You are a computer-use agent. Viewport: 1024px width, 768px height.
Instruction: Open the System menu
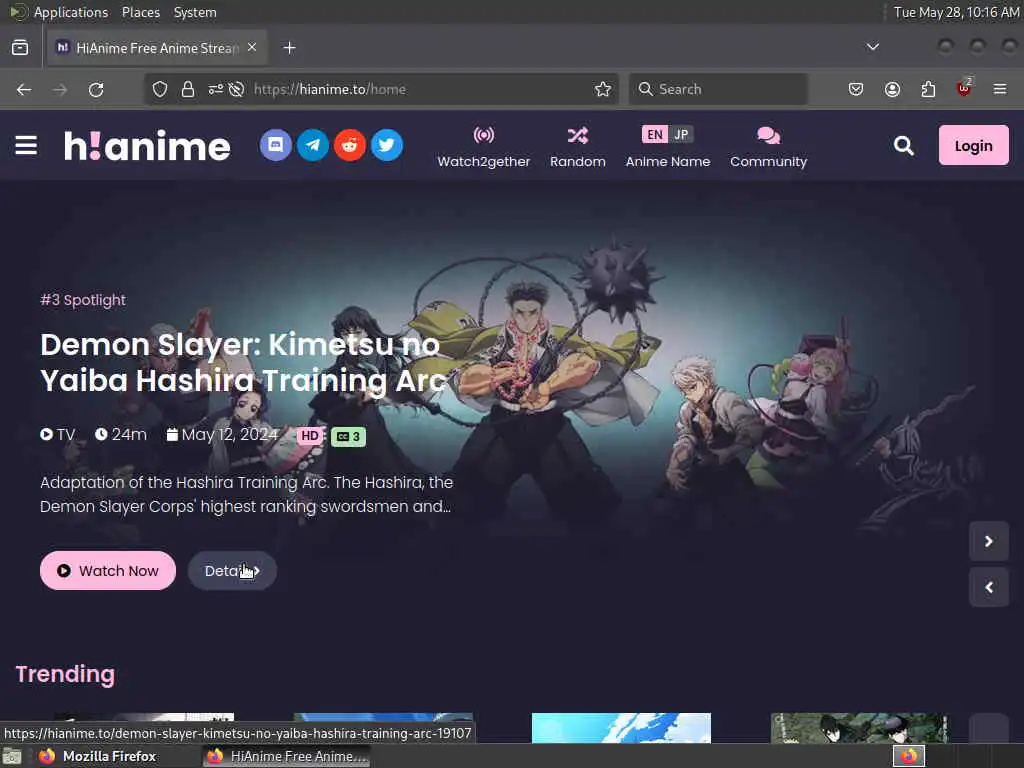point(195,12)
